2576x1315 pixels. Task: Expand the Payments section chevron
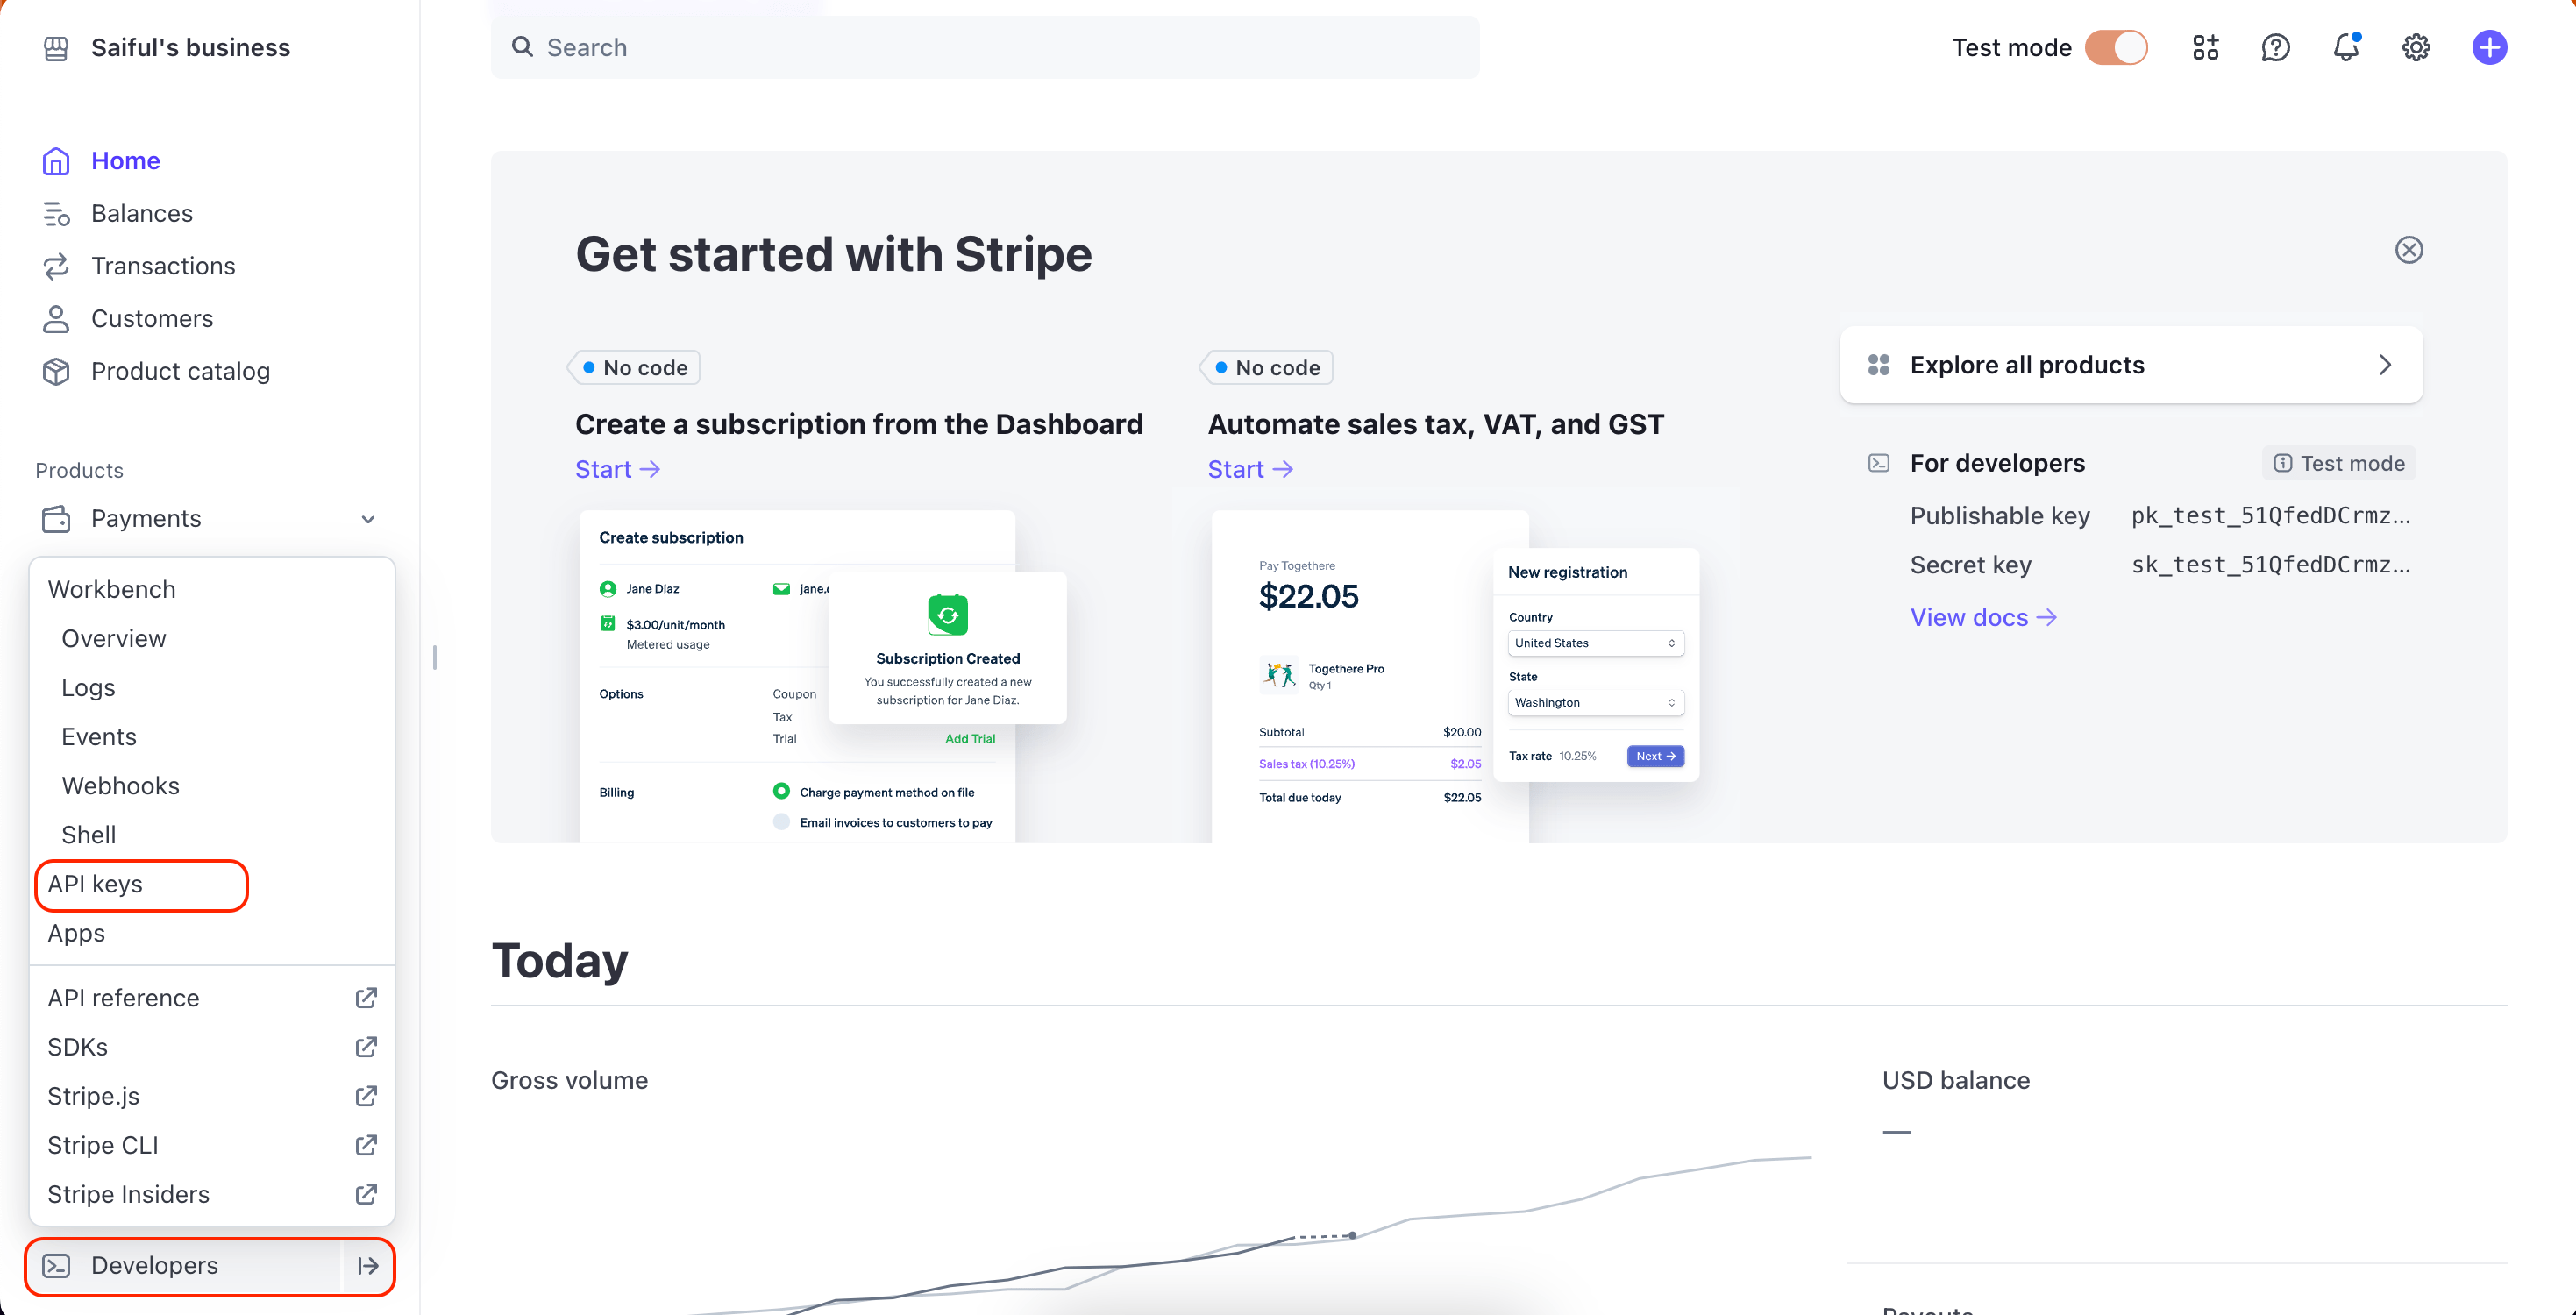tap(368, 519)
